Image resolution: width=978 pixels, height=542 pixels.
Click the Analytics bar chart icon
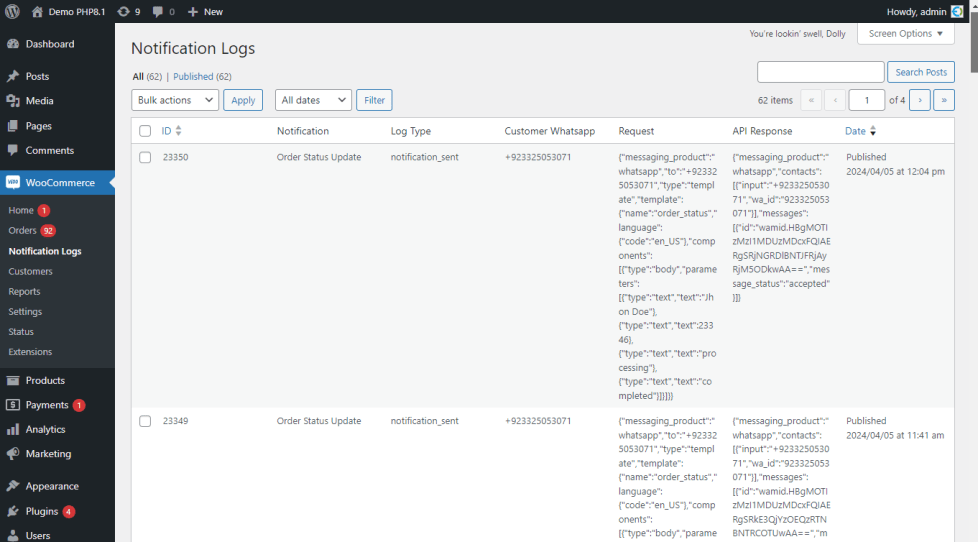(x=13, y=429)
